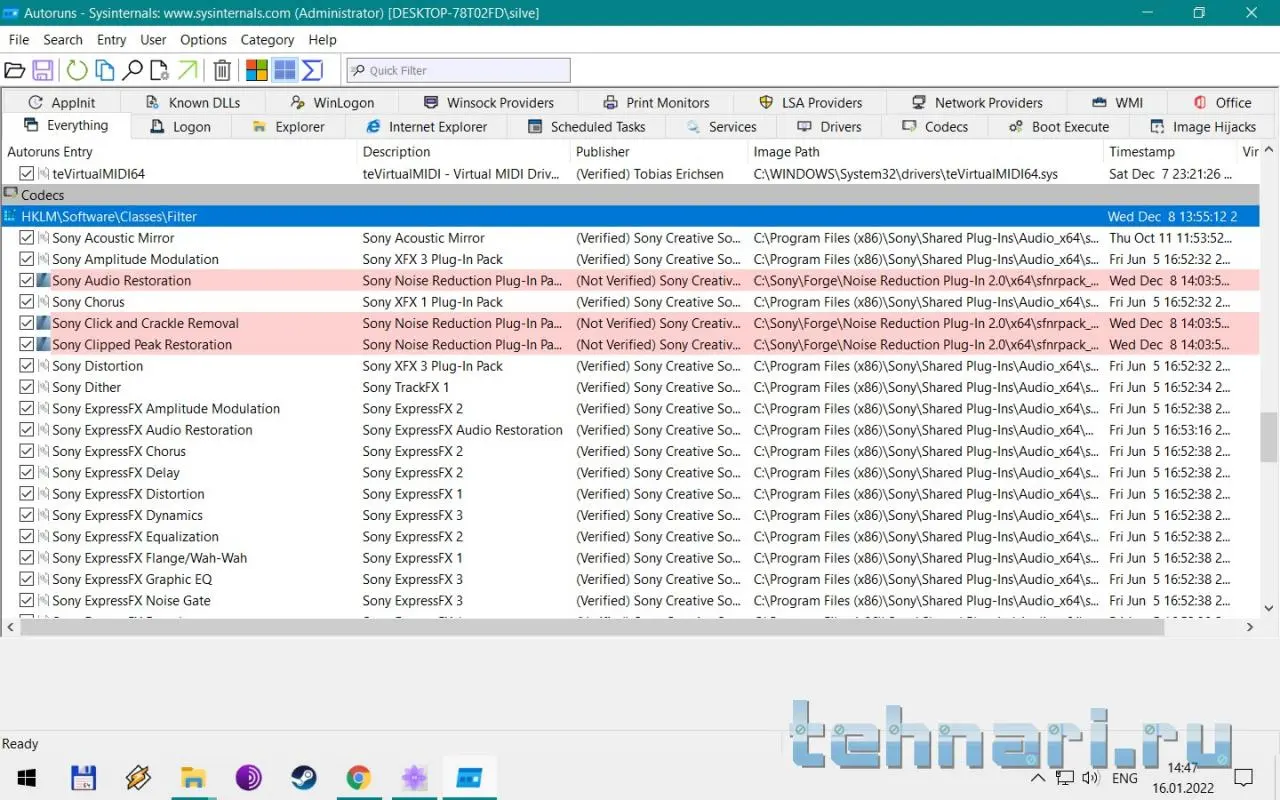Disable the Sony ExpressFX Noise Gate checkbox
This screenshot has height=800, width=1280.
click(27, 600)
